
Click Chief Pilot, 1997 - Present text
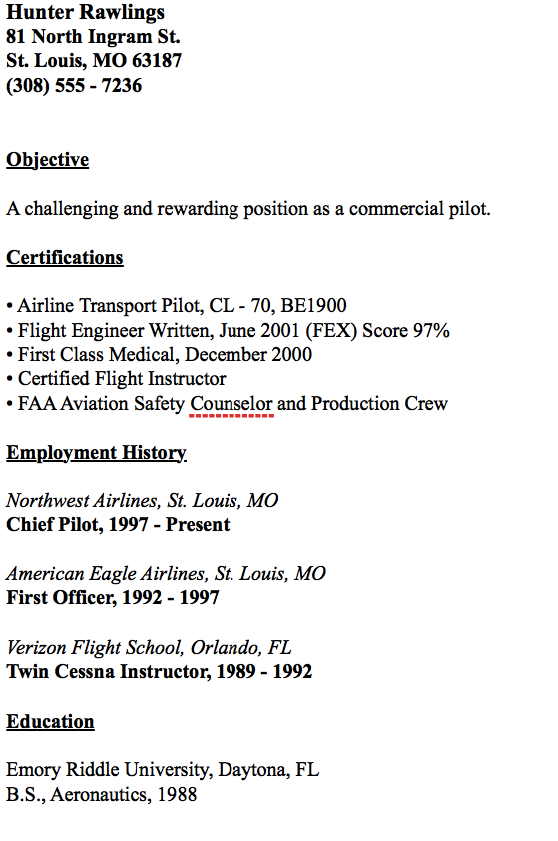coord(118,525)
